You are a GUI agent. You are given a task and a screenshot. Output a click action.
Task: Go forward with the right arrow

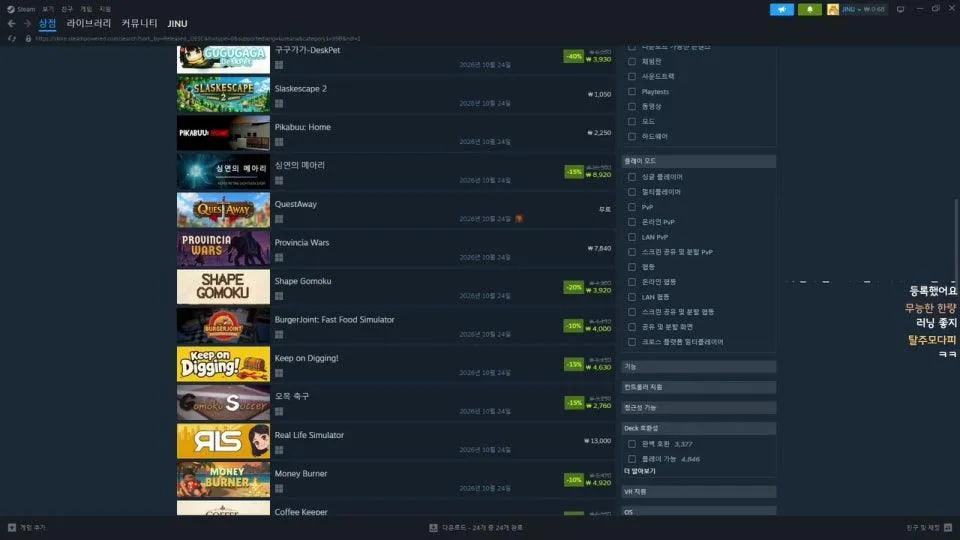(x=27, y=23)
